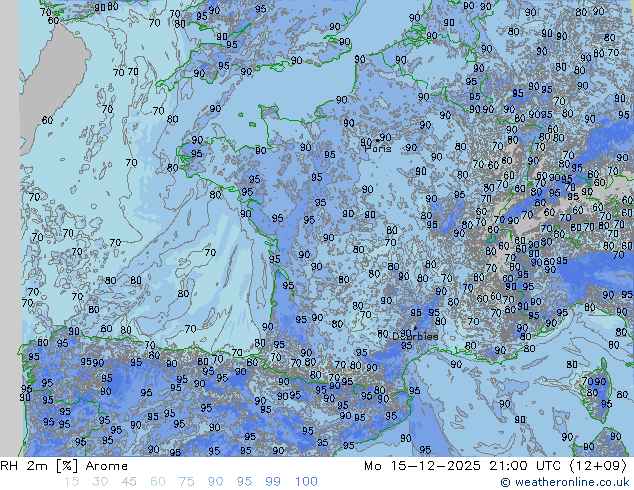Click the Dourbies location label
Image resolution: width=634 pixels, height=490 pixels.
(x=415, y=336)
